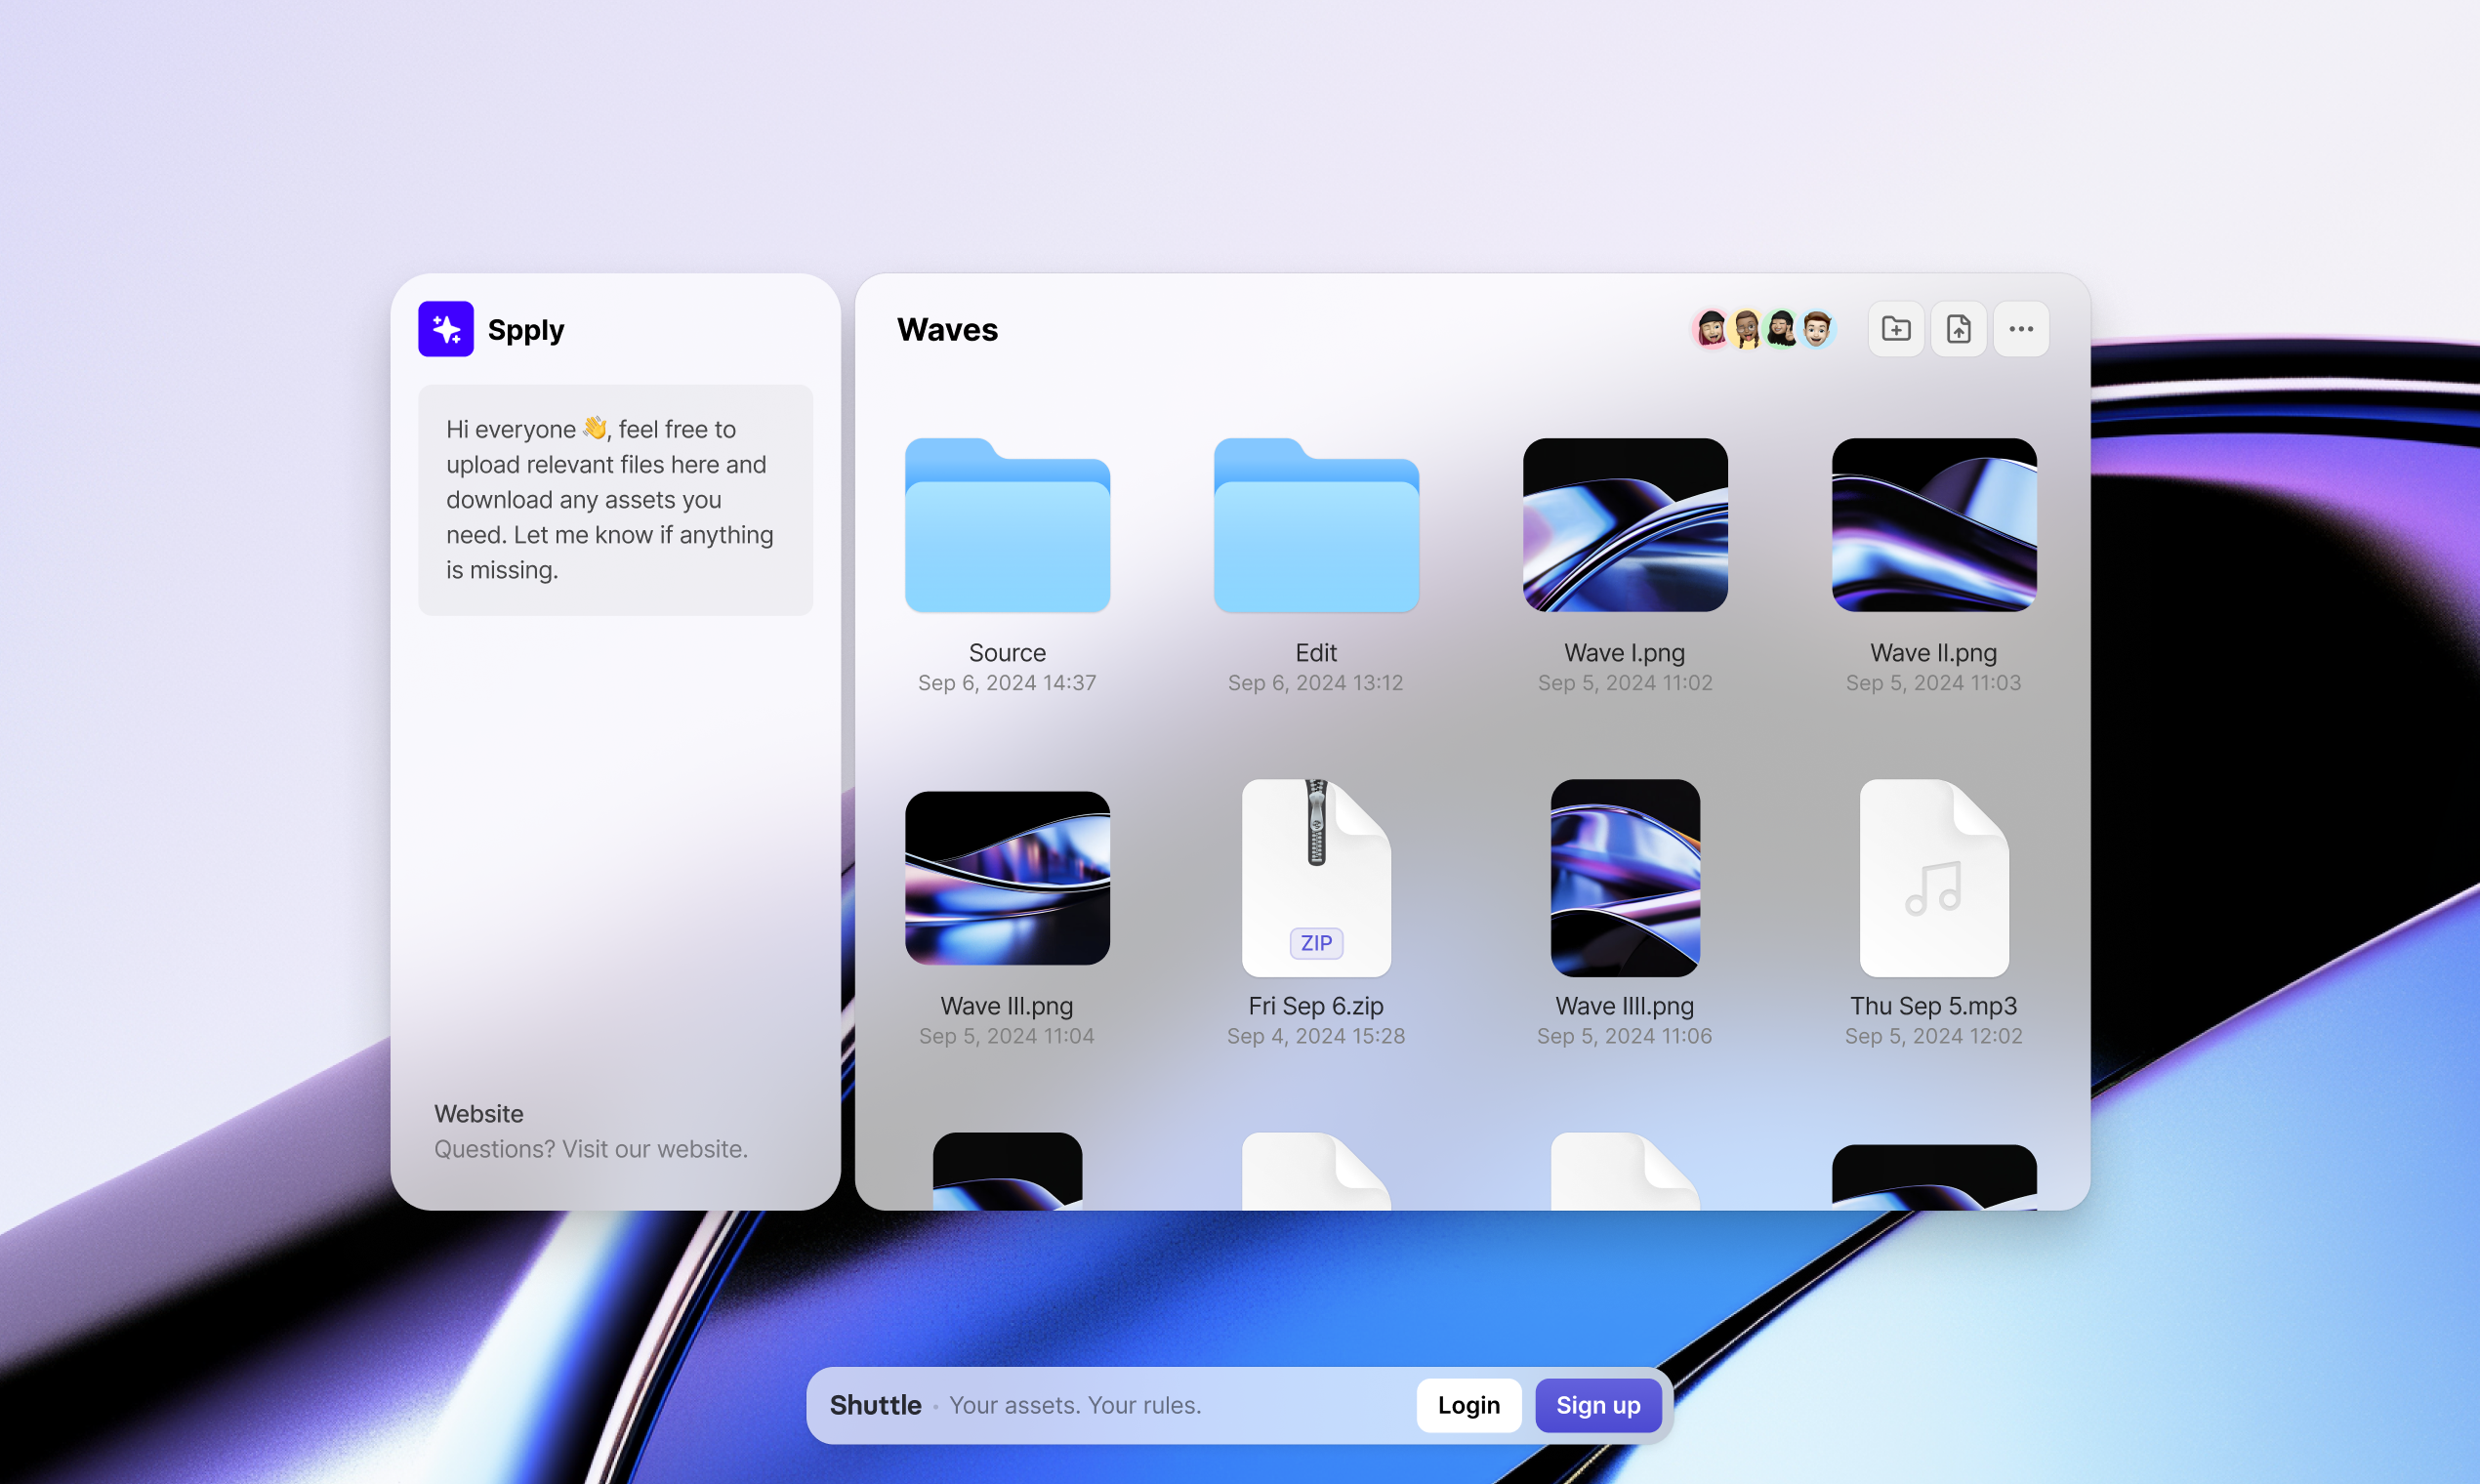Open the Wave III.png thumbnail
This screenshot has height=1484, width=2480.
click(x=1007, y=878)
